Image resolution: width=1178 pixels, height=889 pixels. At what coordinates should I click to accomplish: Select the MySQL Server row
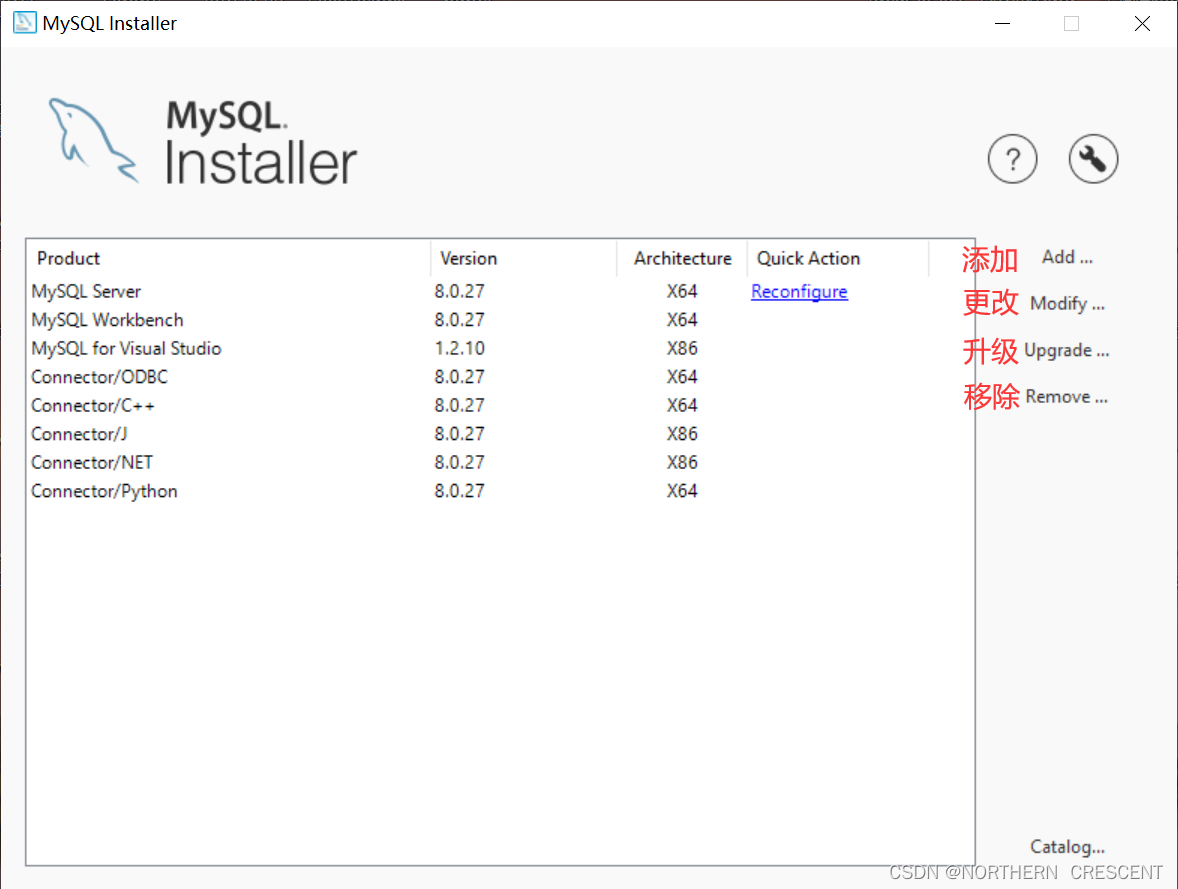pyautogui.click(x=500, y=292)
